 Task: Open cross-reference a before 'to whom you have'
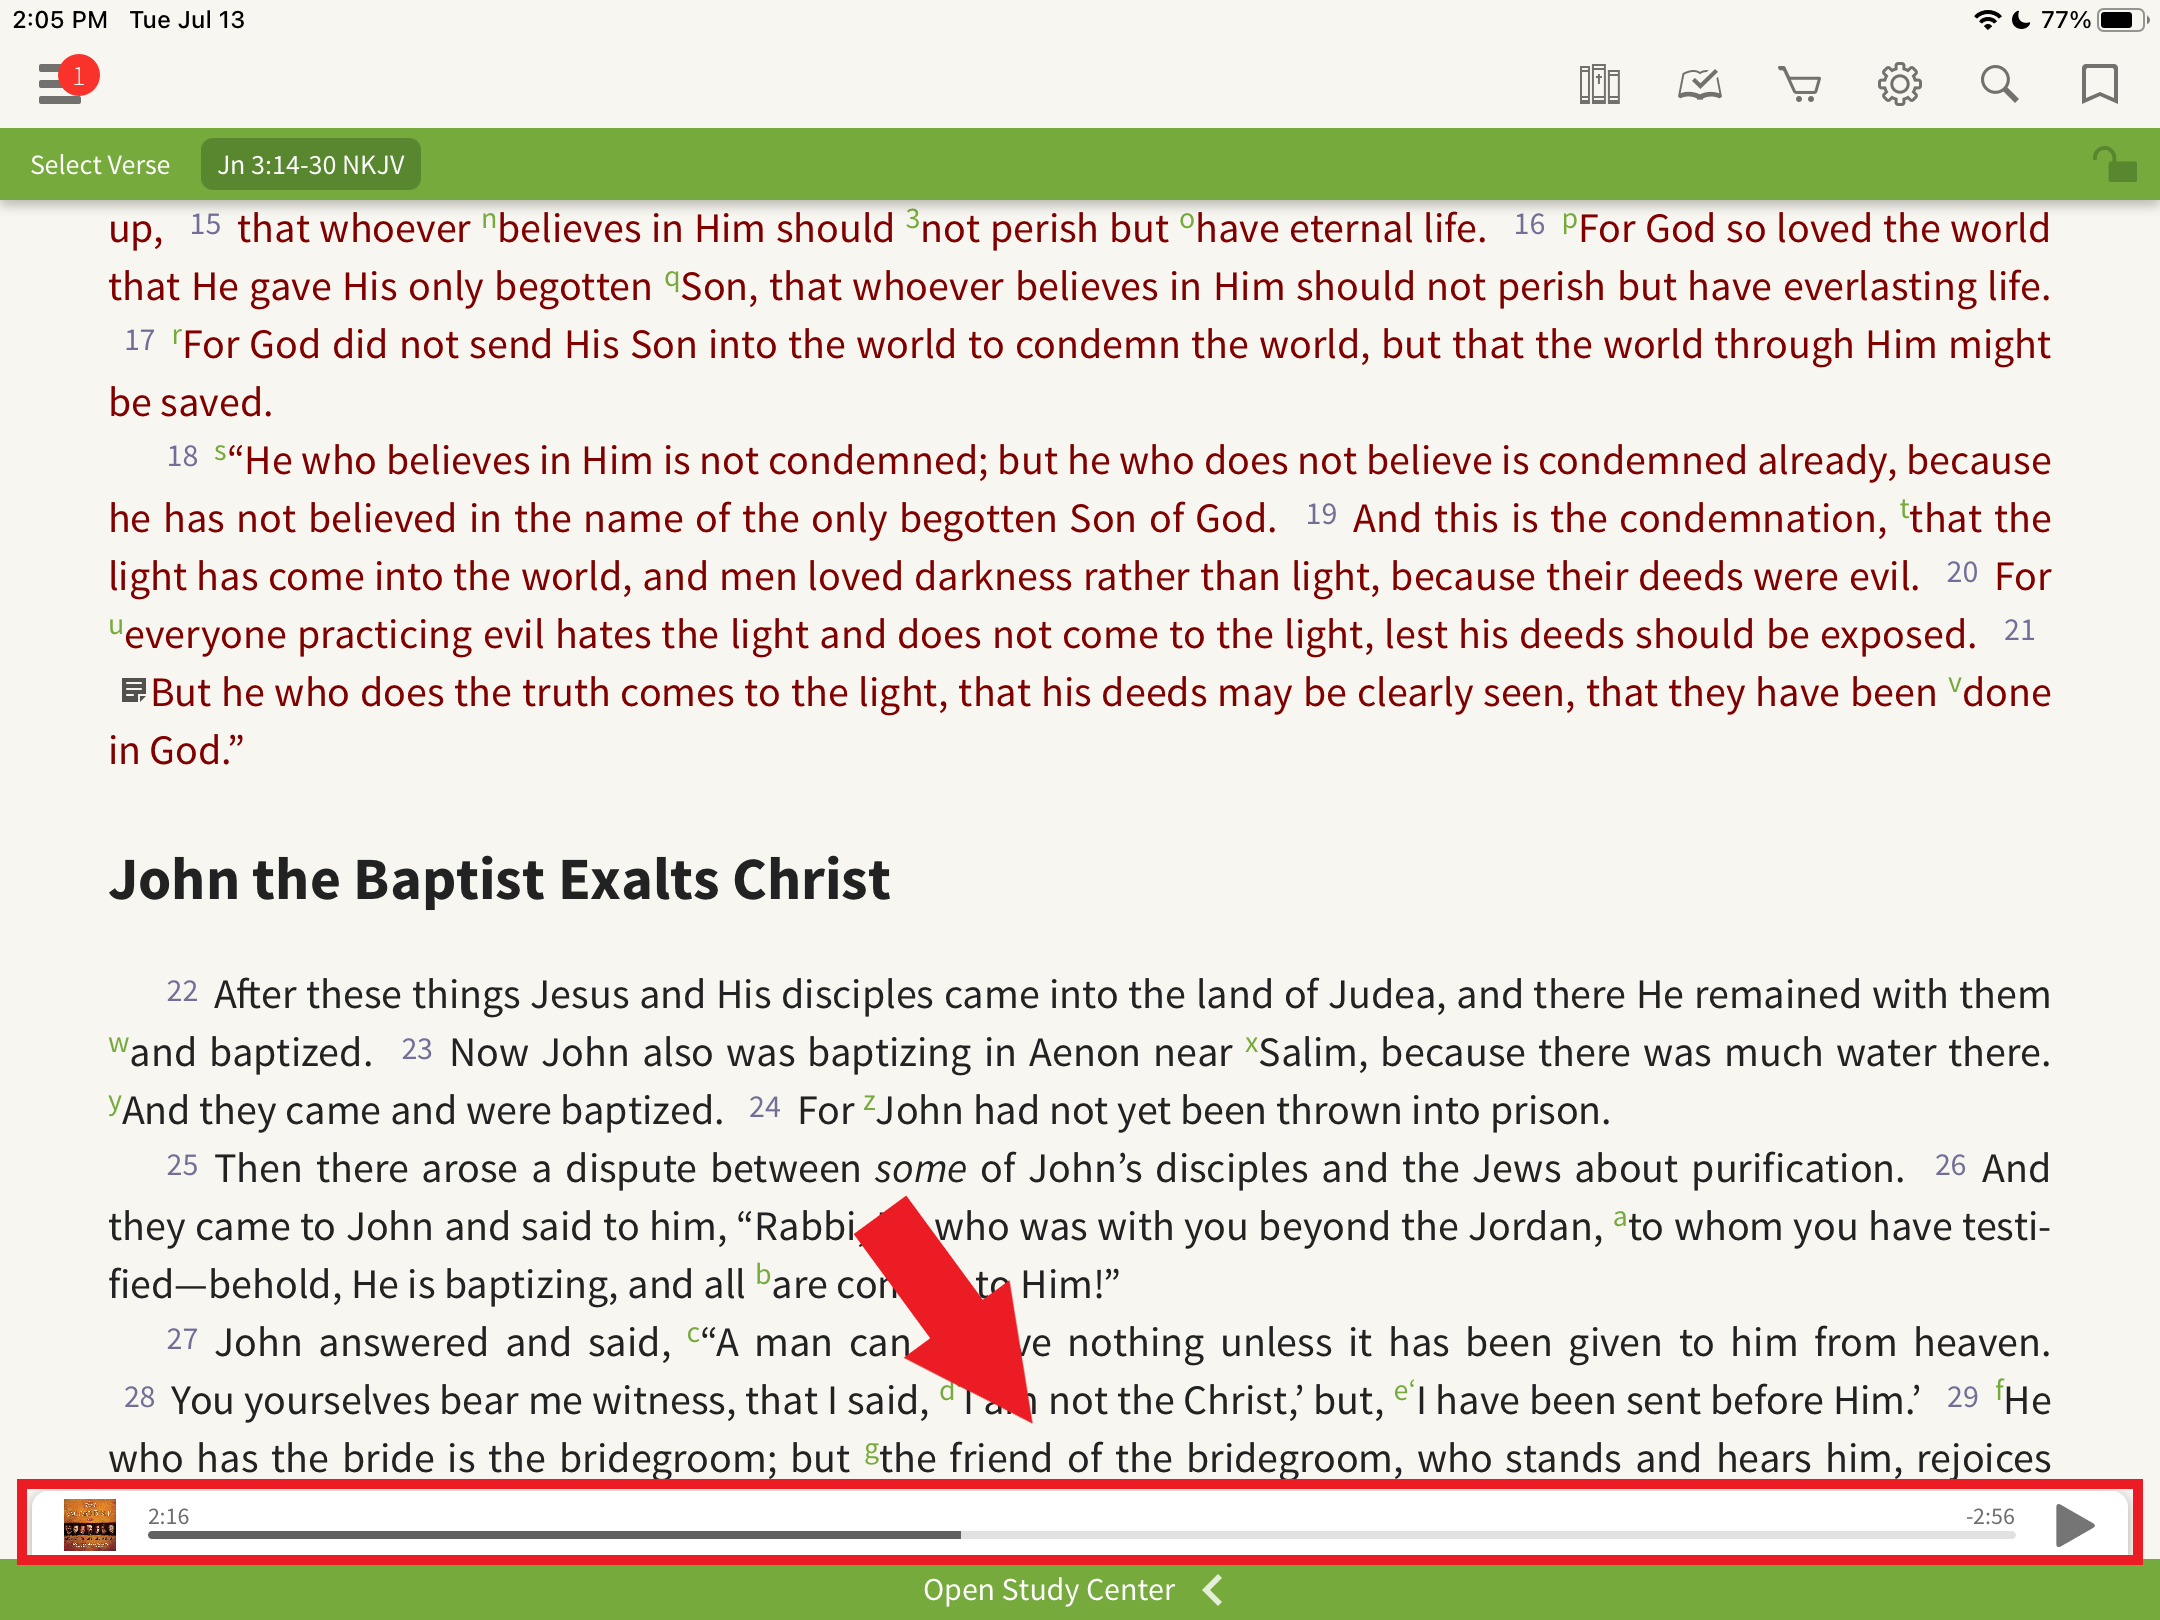click(x=1619, y=1218)
